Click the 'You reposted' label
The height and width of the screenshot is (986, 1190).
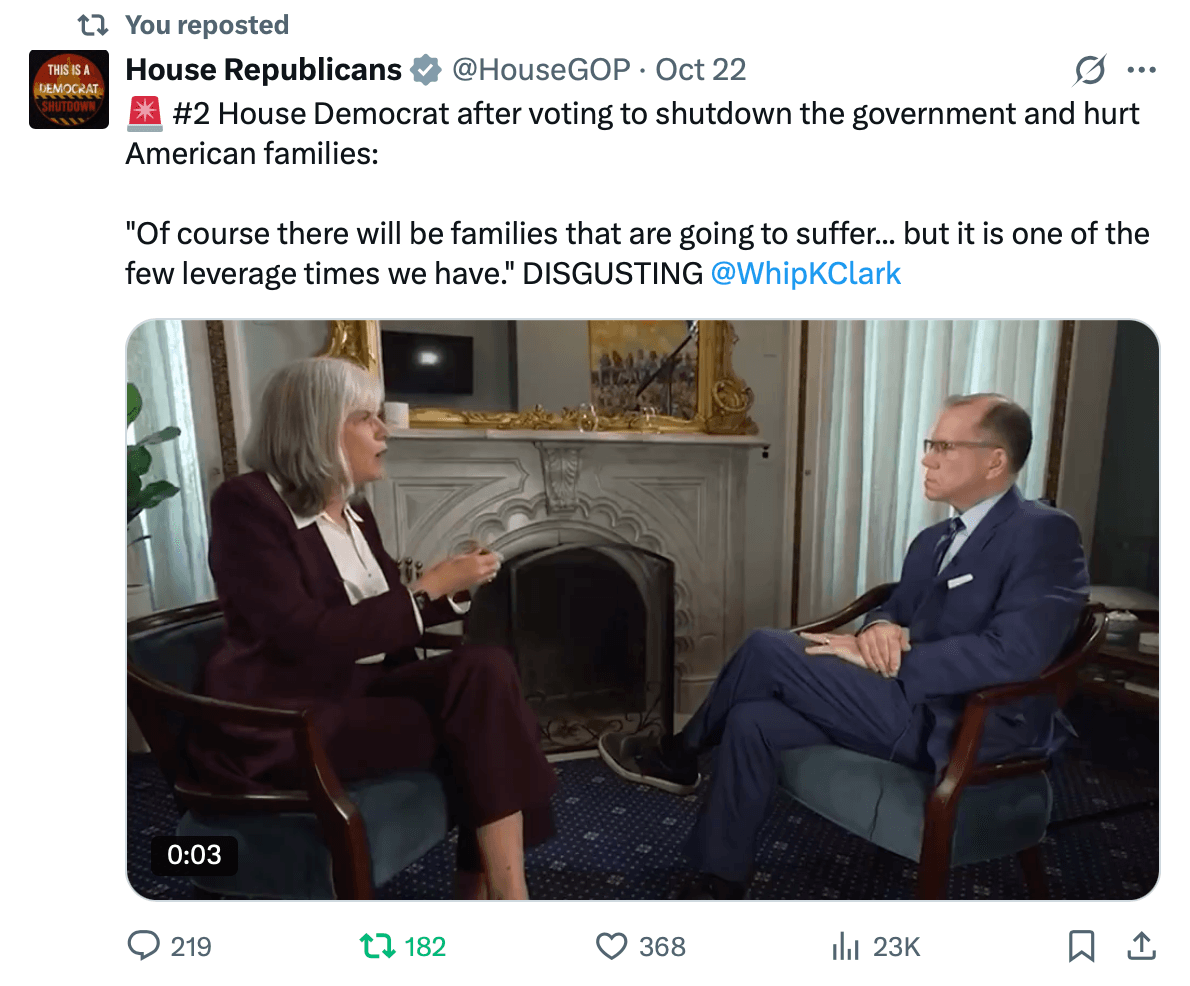click(207, 25)
